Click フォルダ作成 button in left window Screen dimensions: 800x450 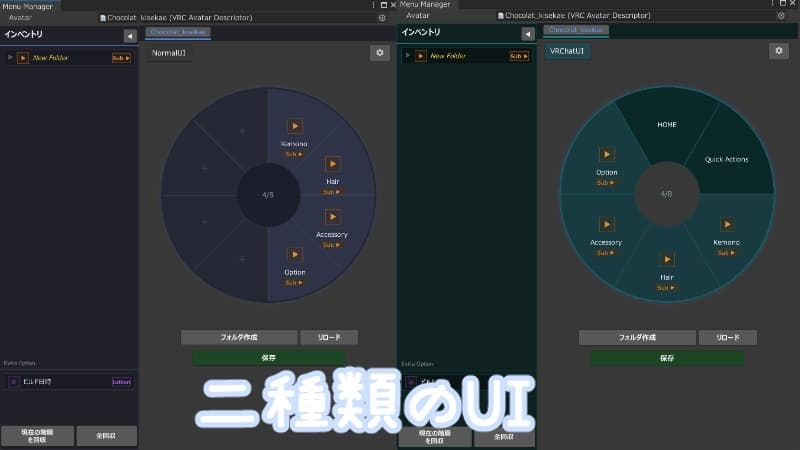239,337
